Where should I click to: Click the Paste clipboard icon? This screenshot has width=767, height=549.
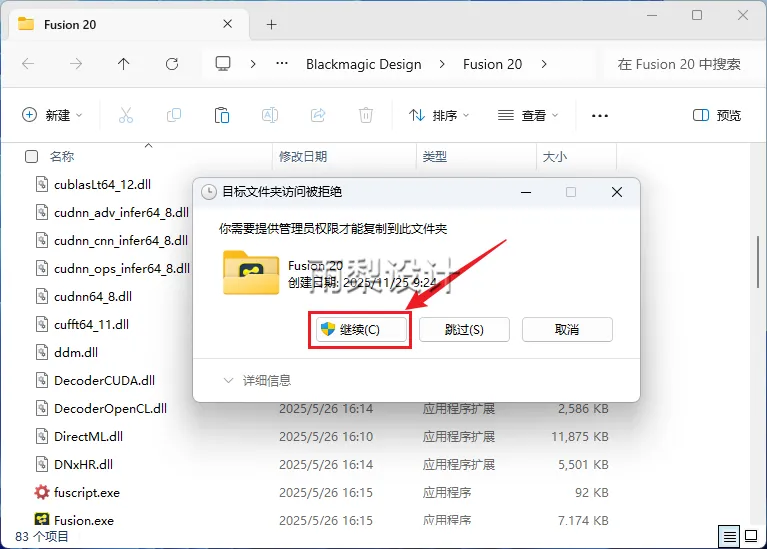coord(222,115)
